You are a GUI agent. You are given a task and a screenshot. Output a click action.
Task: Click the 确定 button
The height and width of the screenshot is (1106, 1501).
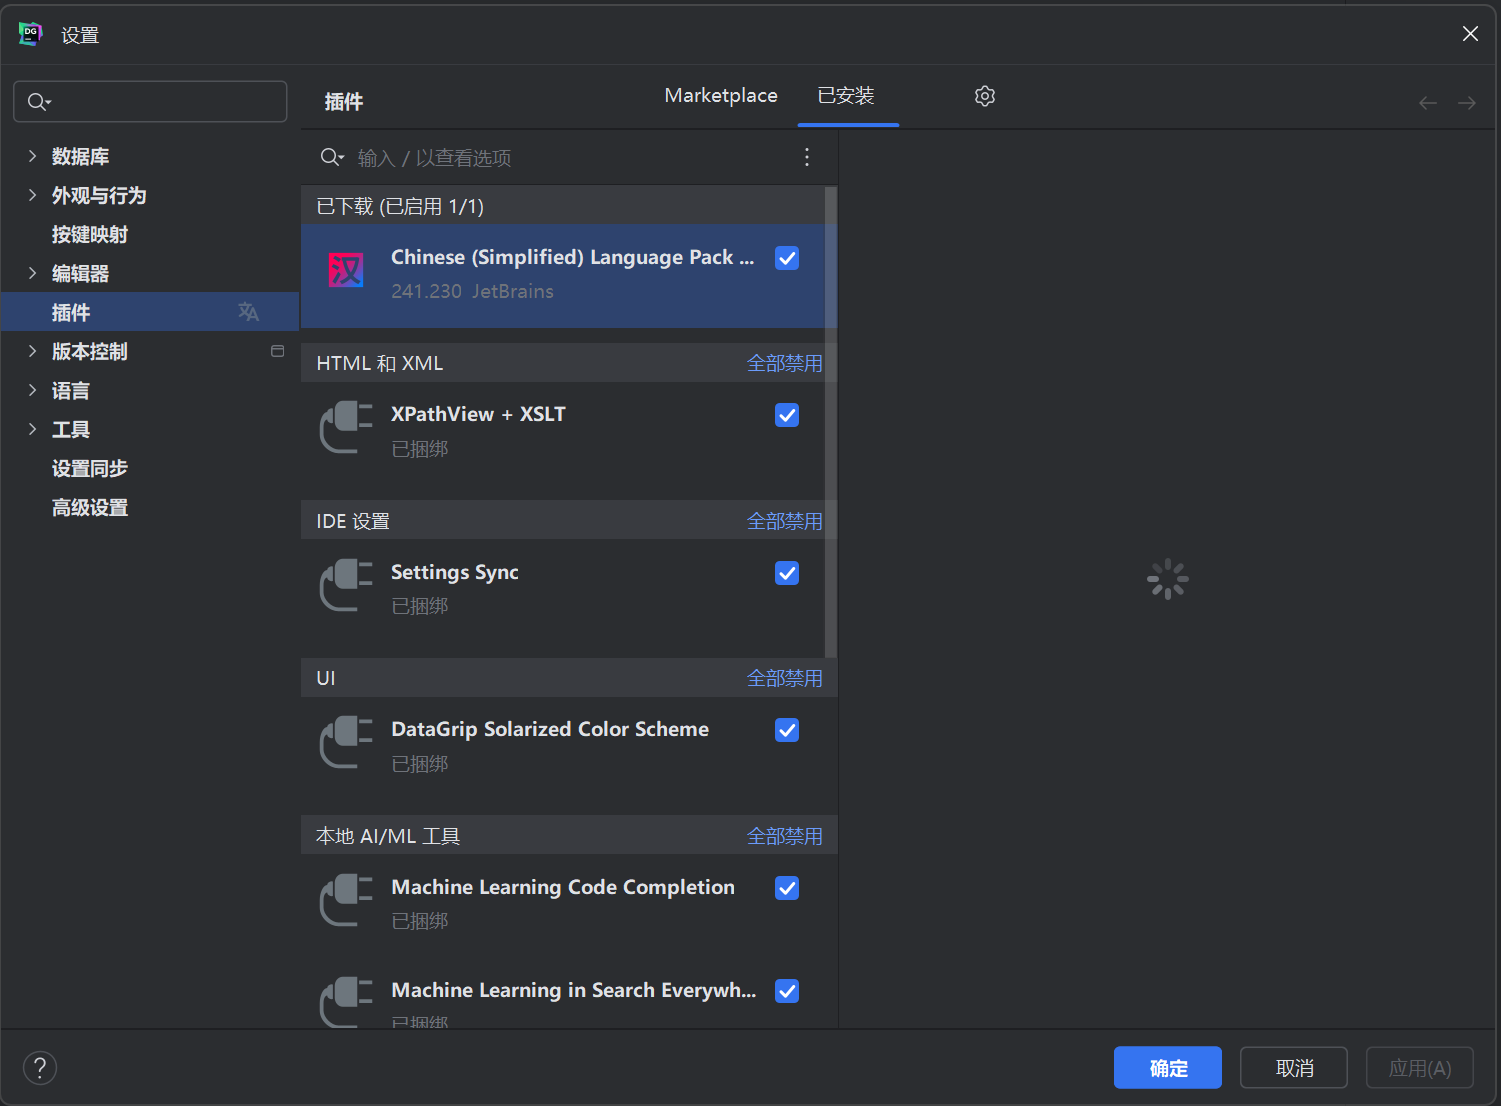click(x=1167, y=1068)
